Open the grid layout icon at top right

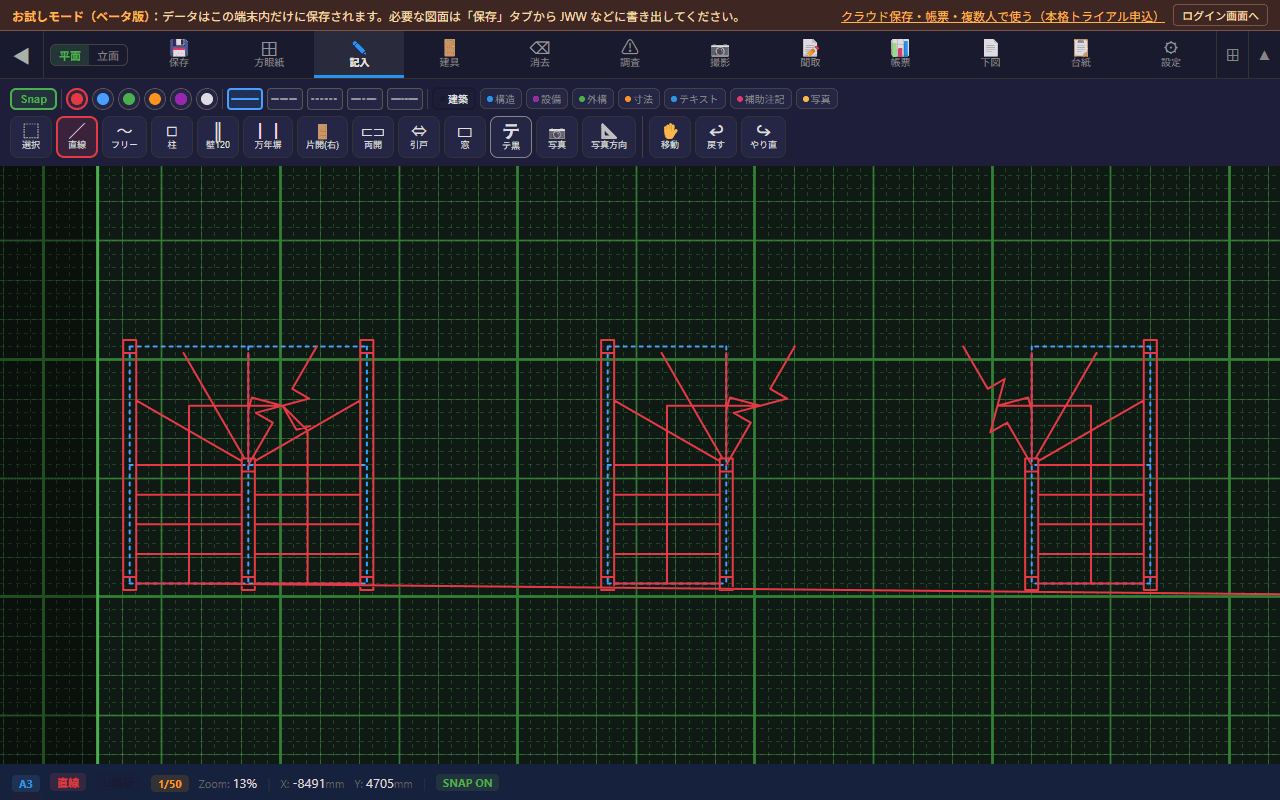[x=1233, y=55]
